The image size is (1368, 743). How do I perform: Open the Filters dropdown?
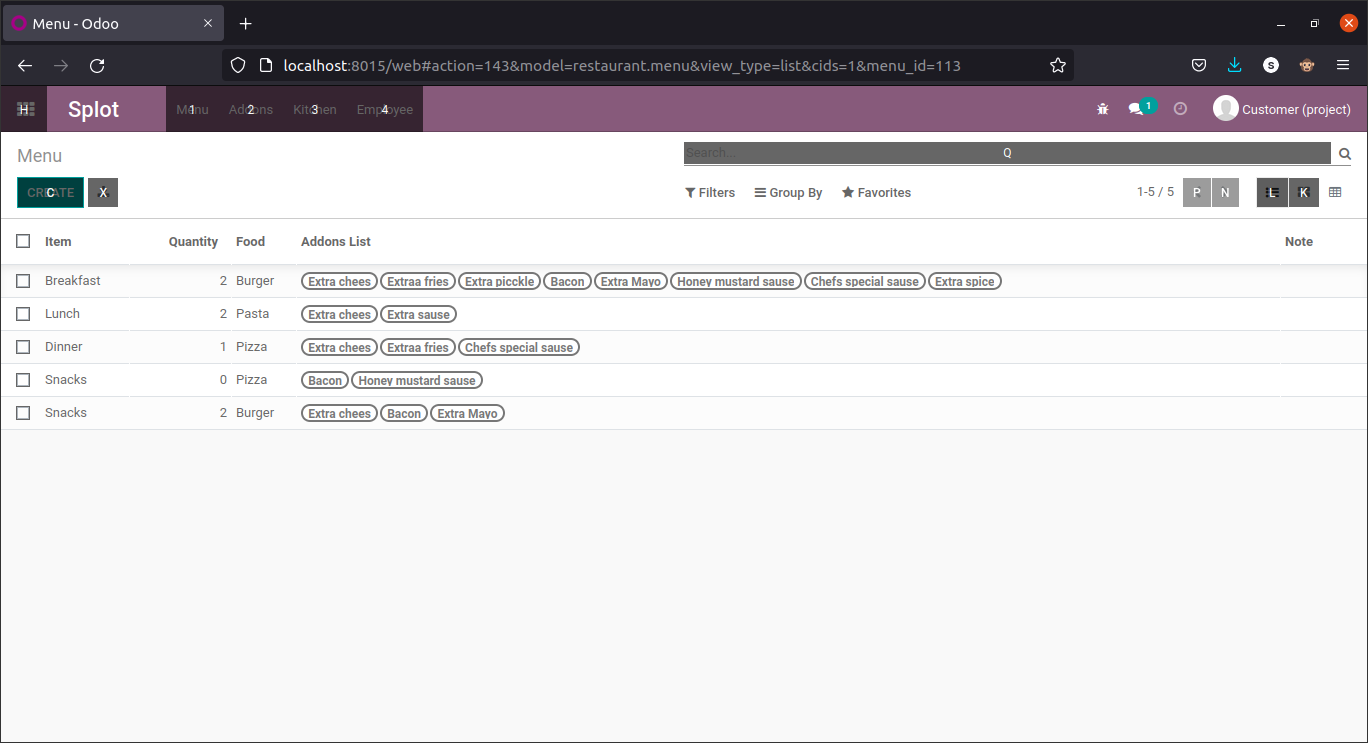(x=709, y=192)
